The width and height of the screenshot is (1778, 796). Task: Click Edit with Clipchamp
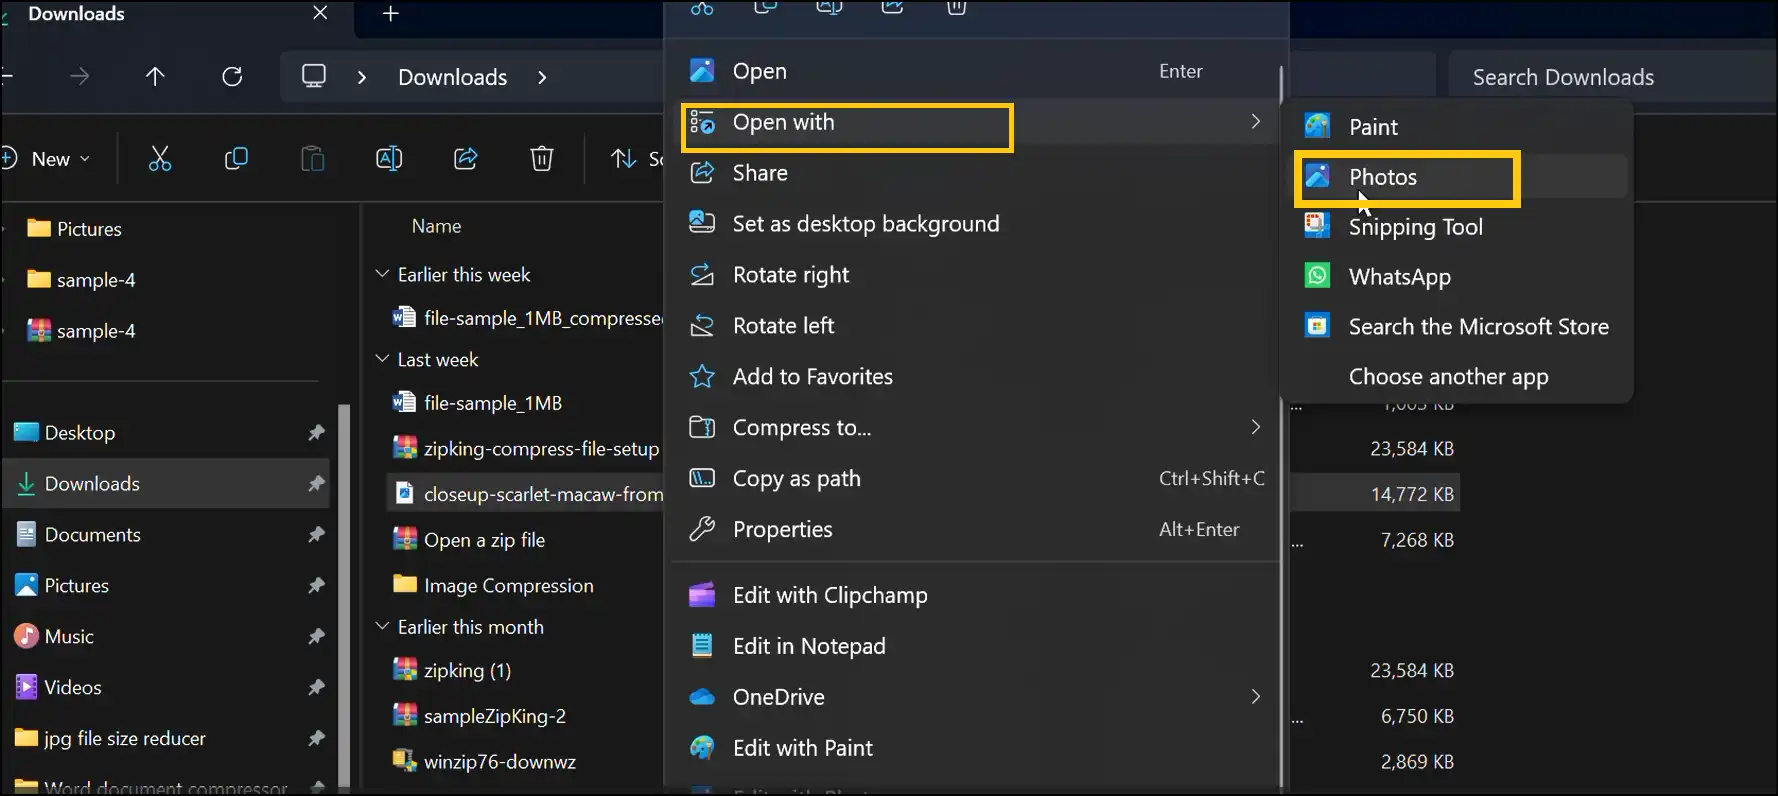[975, 596]
